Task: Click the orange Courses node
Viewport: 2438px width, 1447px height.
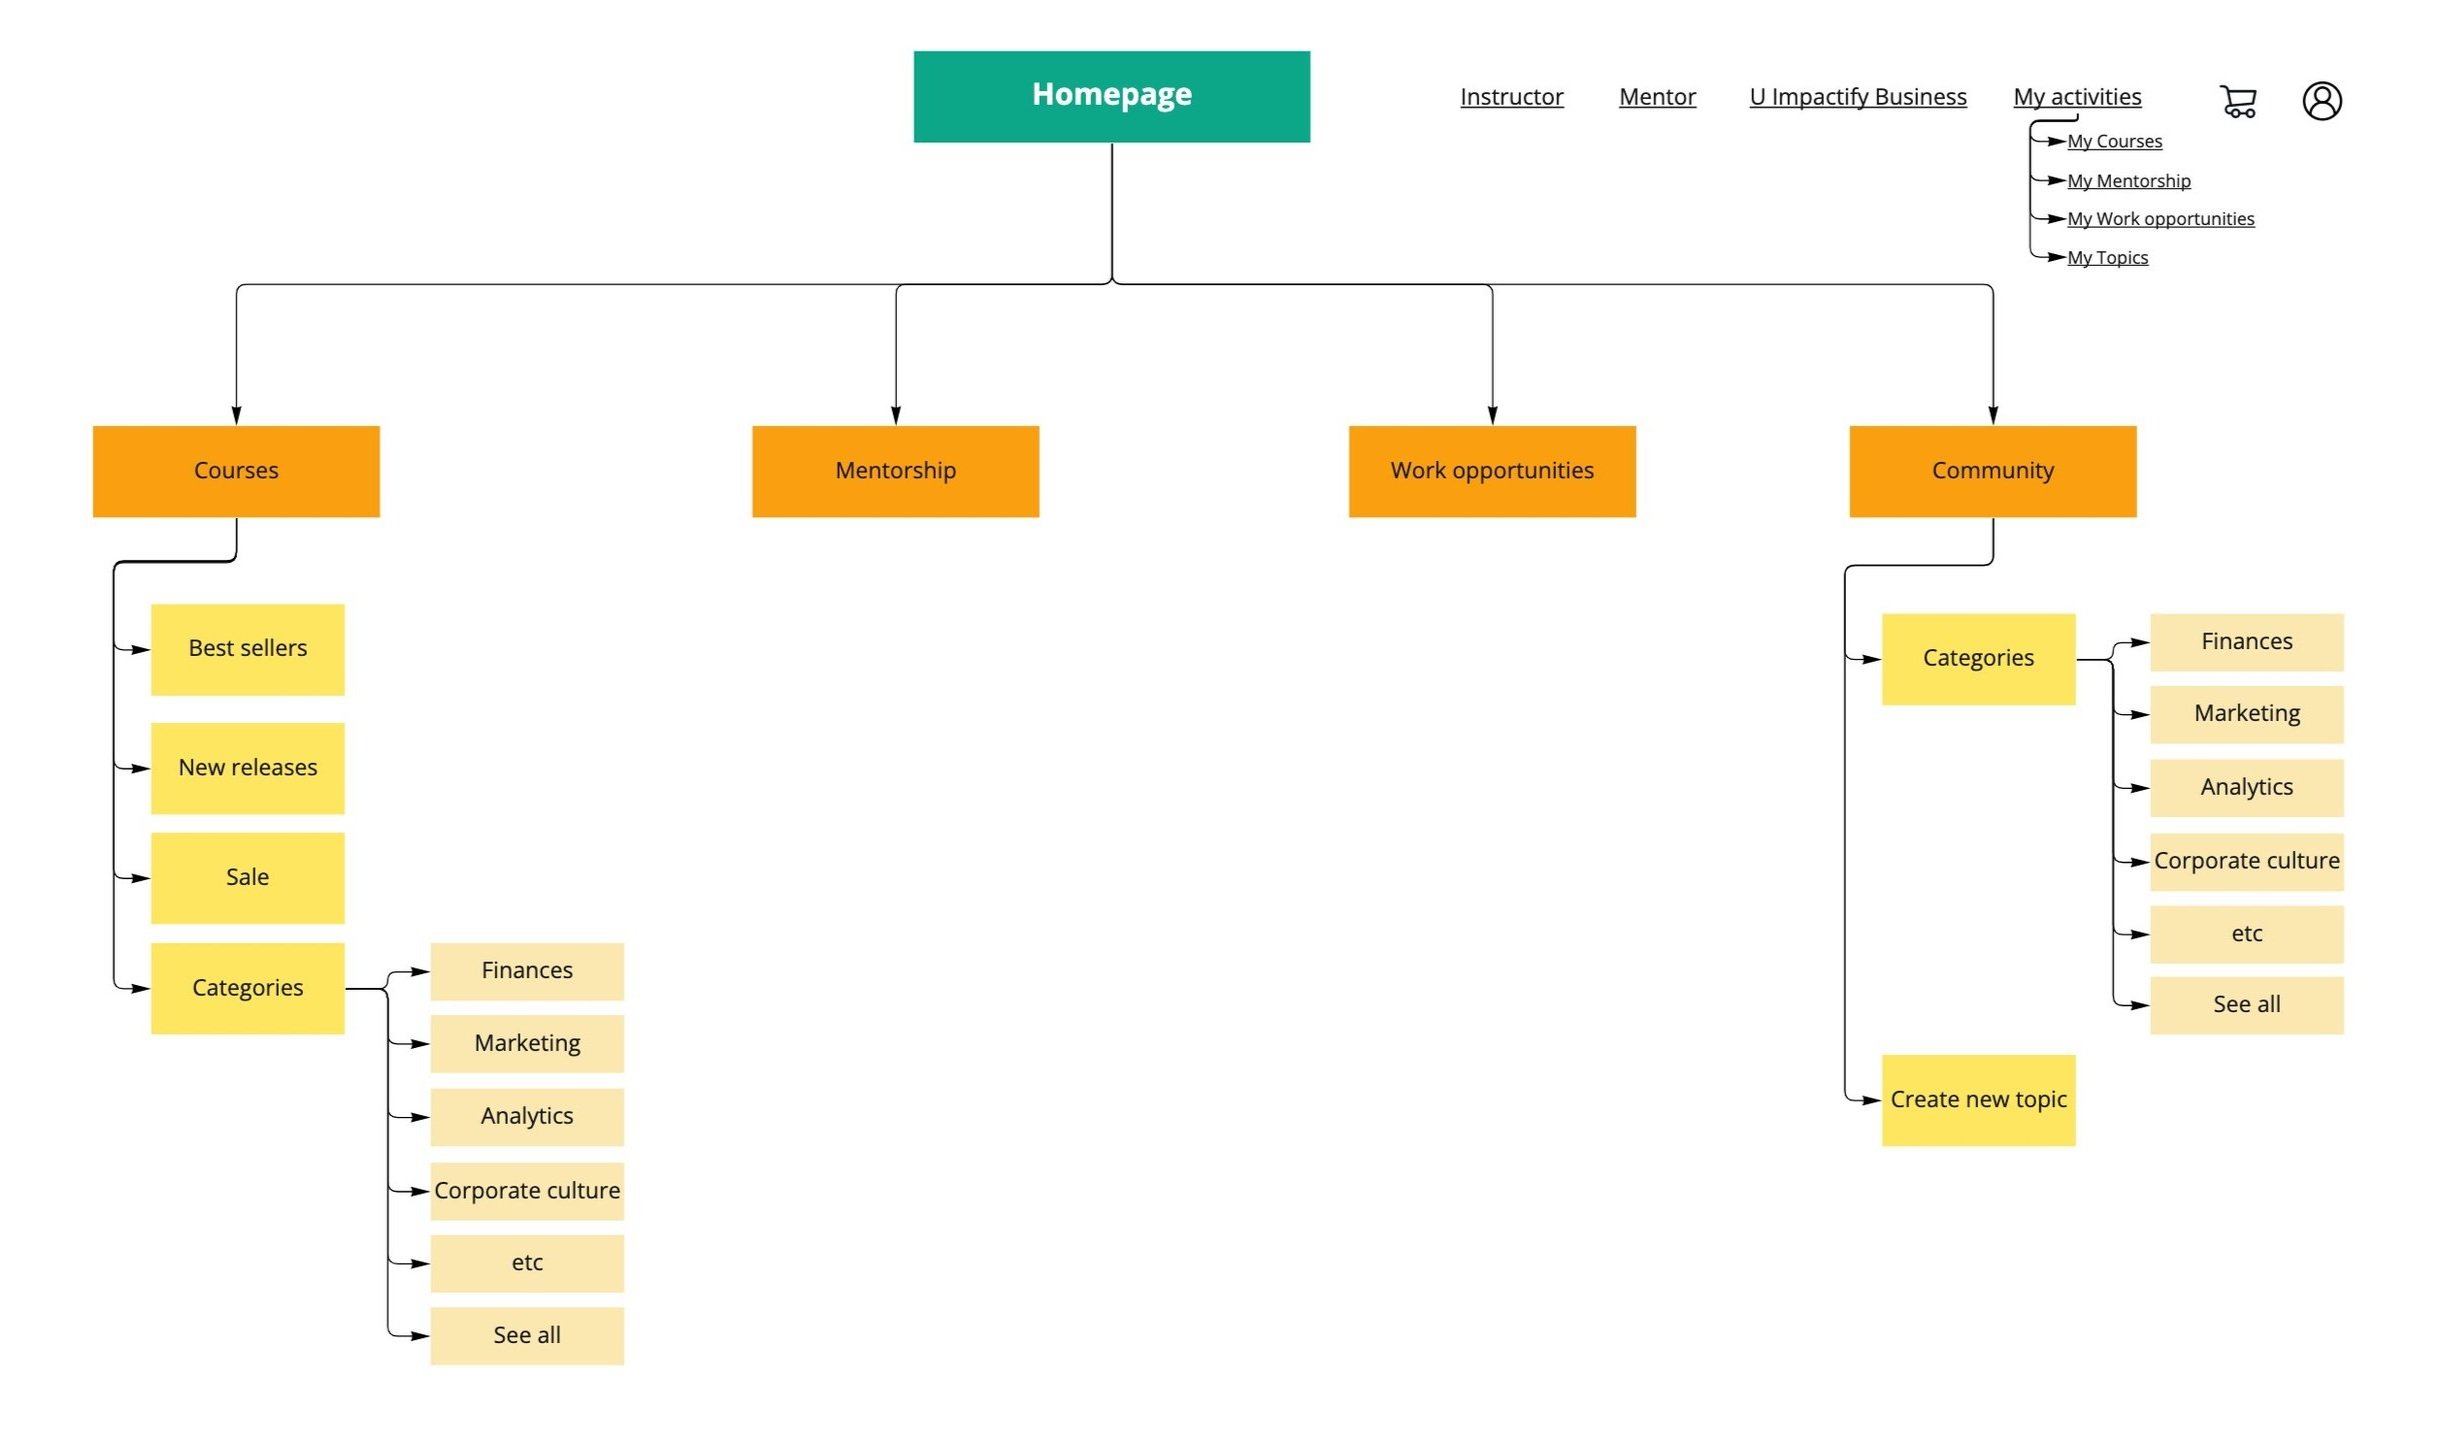Action: (x=236, y=471)
